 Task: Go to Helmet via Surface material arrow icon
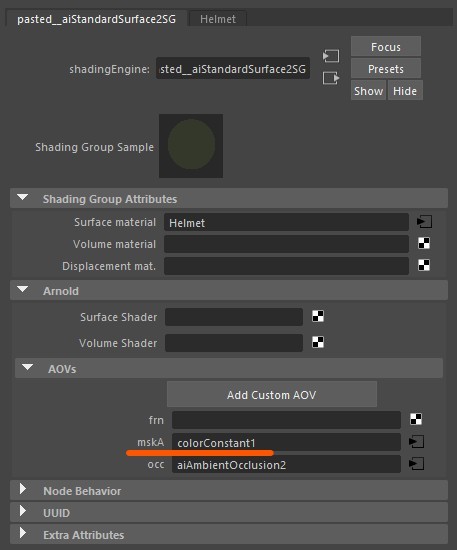[x=424, y=222]
